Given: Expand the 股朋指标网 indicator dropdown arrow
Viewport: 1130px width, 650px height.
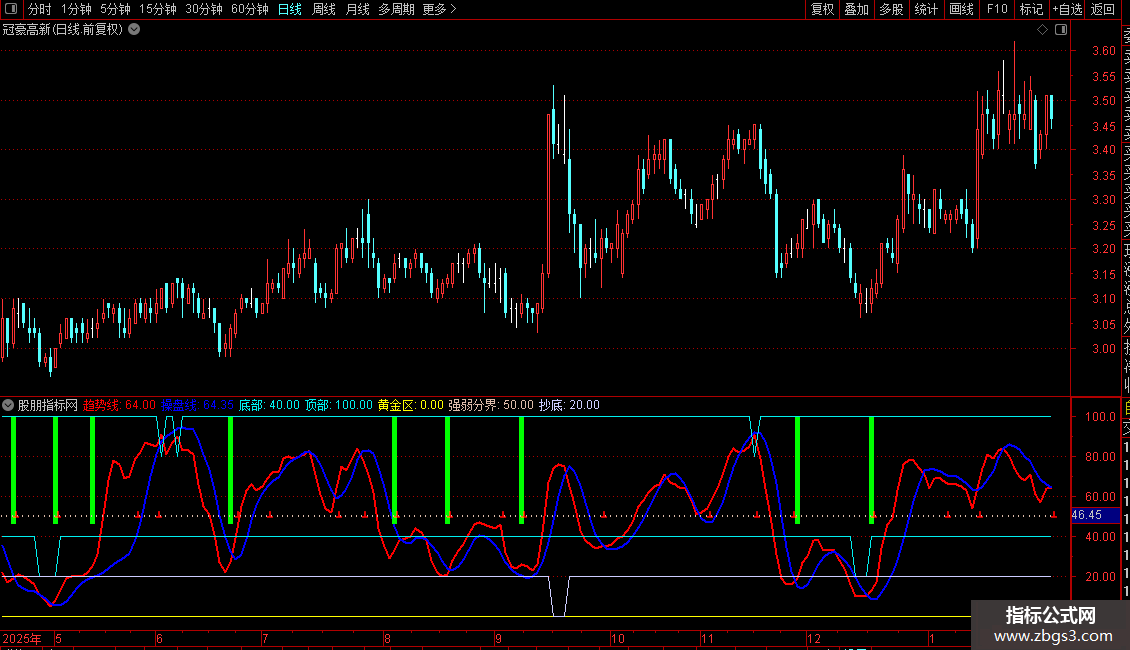Looking at the screenshot, I should pos(9,405).
